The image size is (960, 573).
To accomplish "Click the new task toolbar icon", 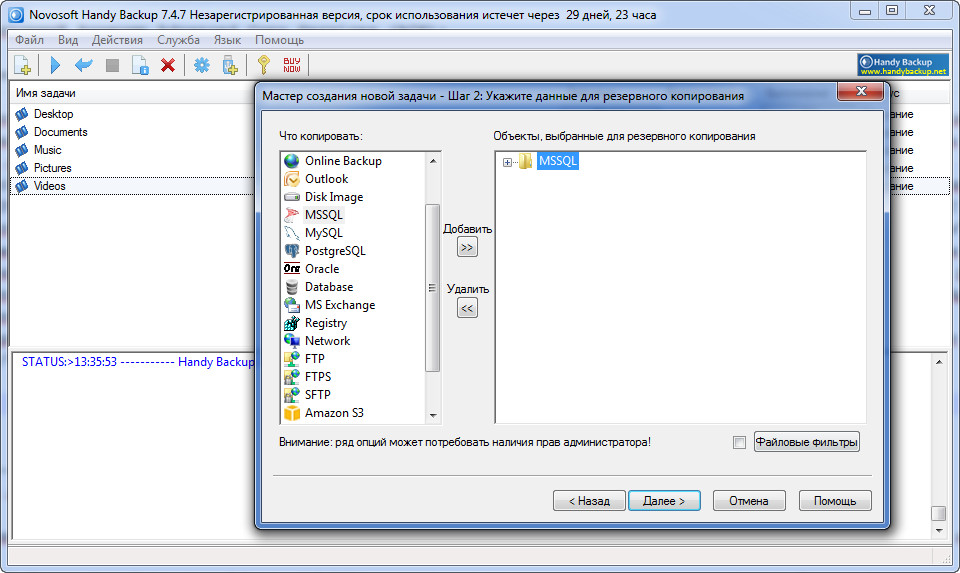I will click(x=23, y=65).
